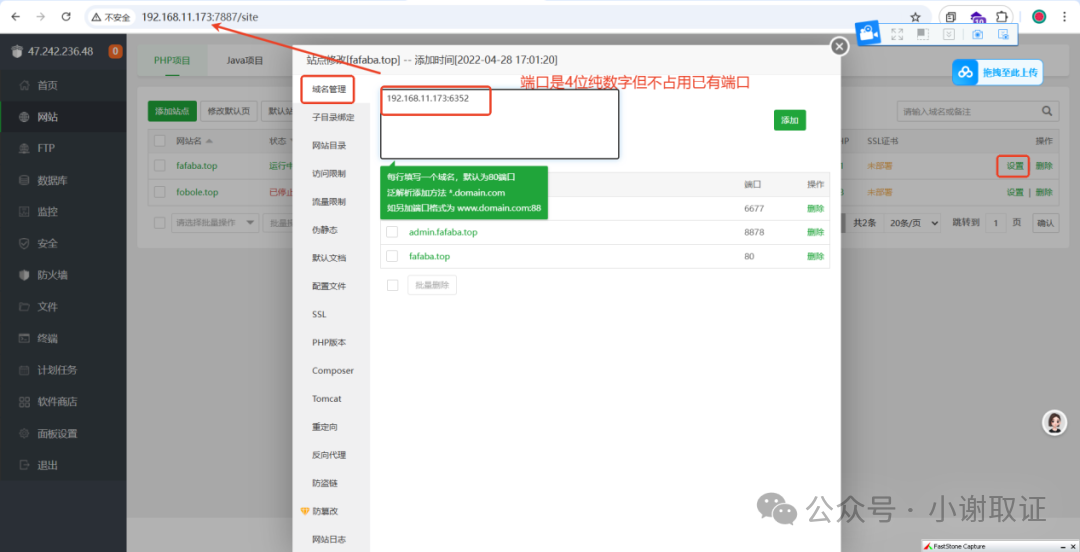
Task: Click the cloud upload 拖拽至此上传 widget
Action: [x=997, y=72]
